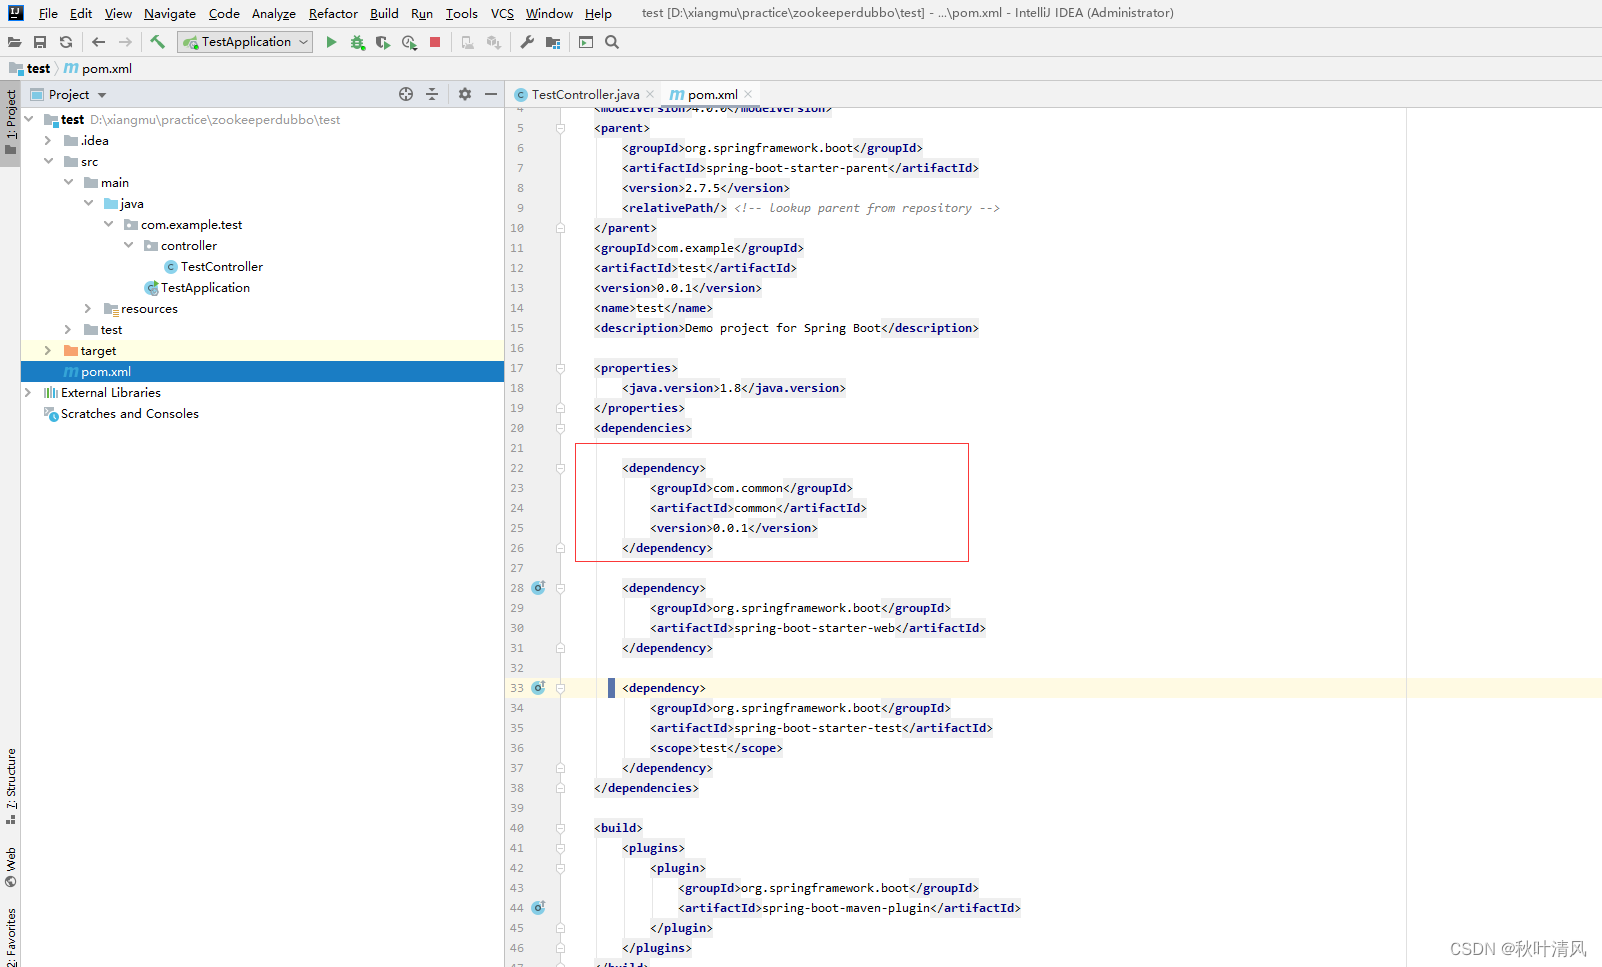The image size is (1602, 967).
Task: Close the TestController.java tab
Action: [x=650, y=94]
